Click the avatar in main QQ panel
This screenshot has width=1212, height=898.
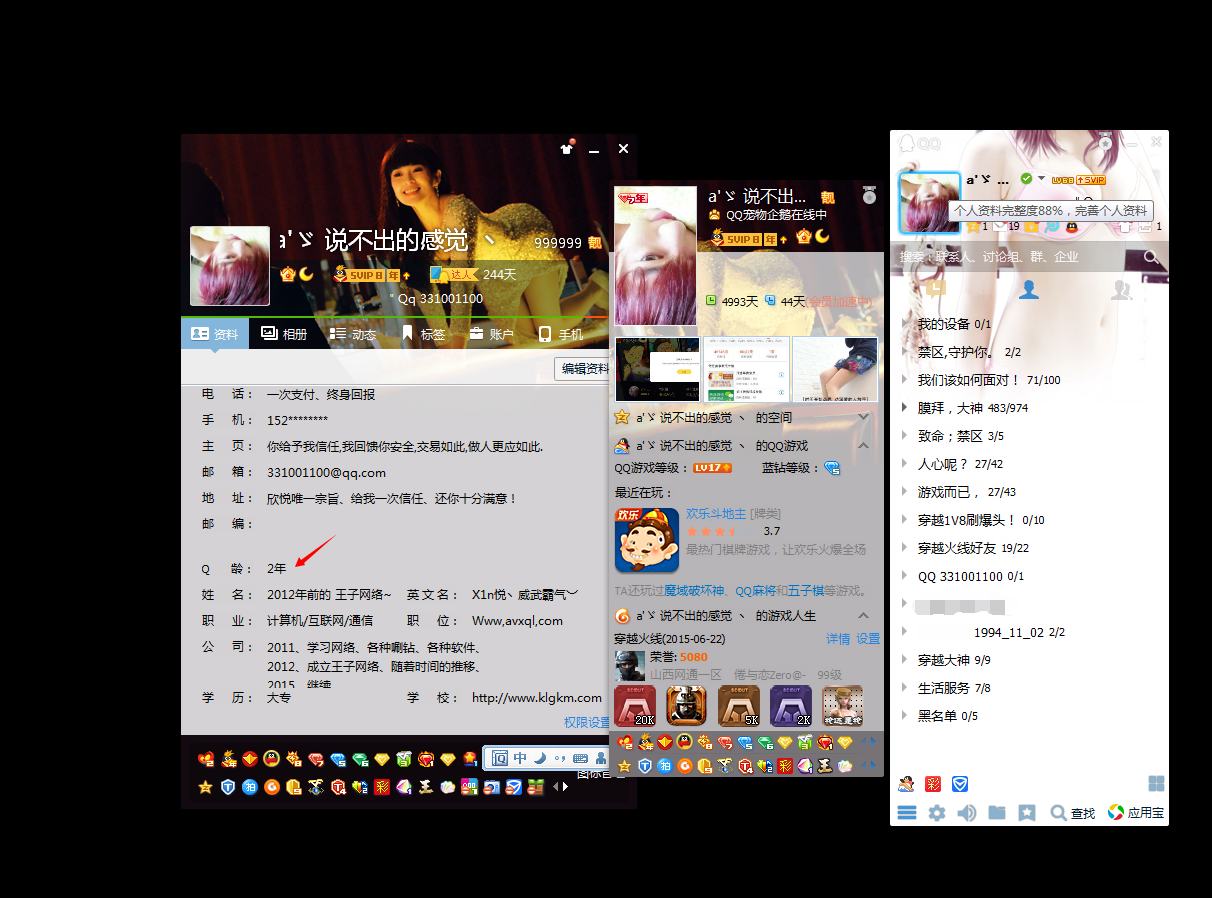(930, 203)
